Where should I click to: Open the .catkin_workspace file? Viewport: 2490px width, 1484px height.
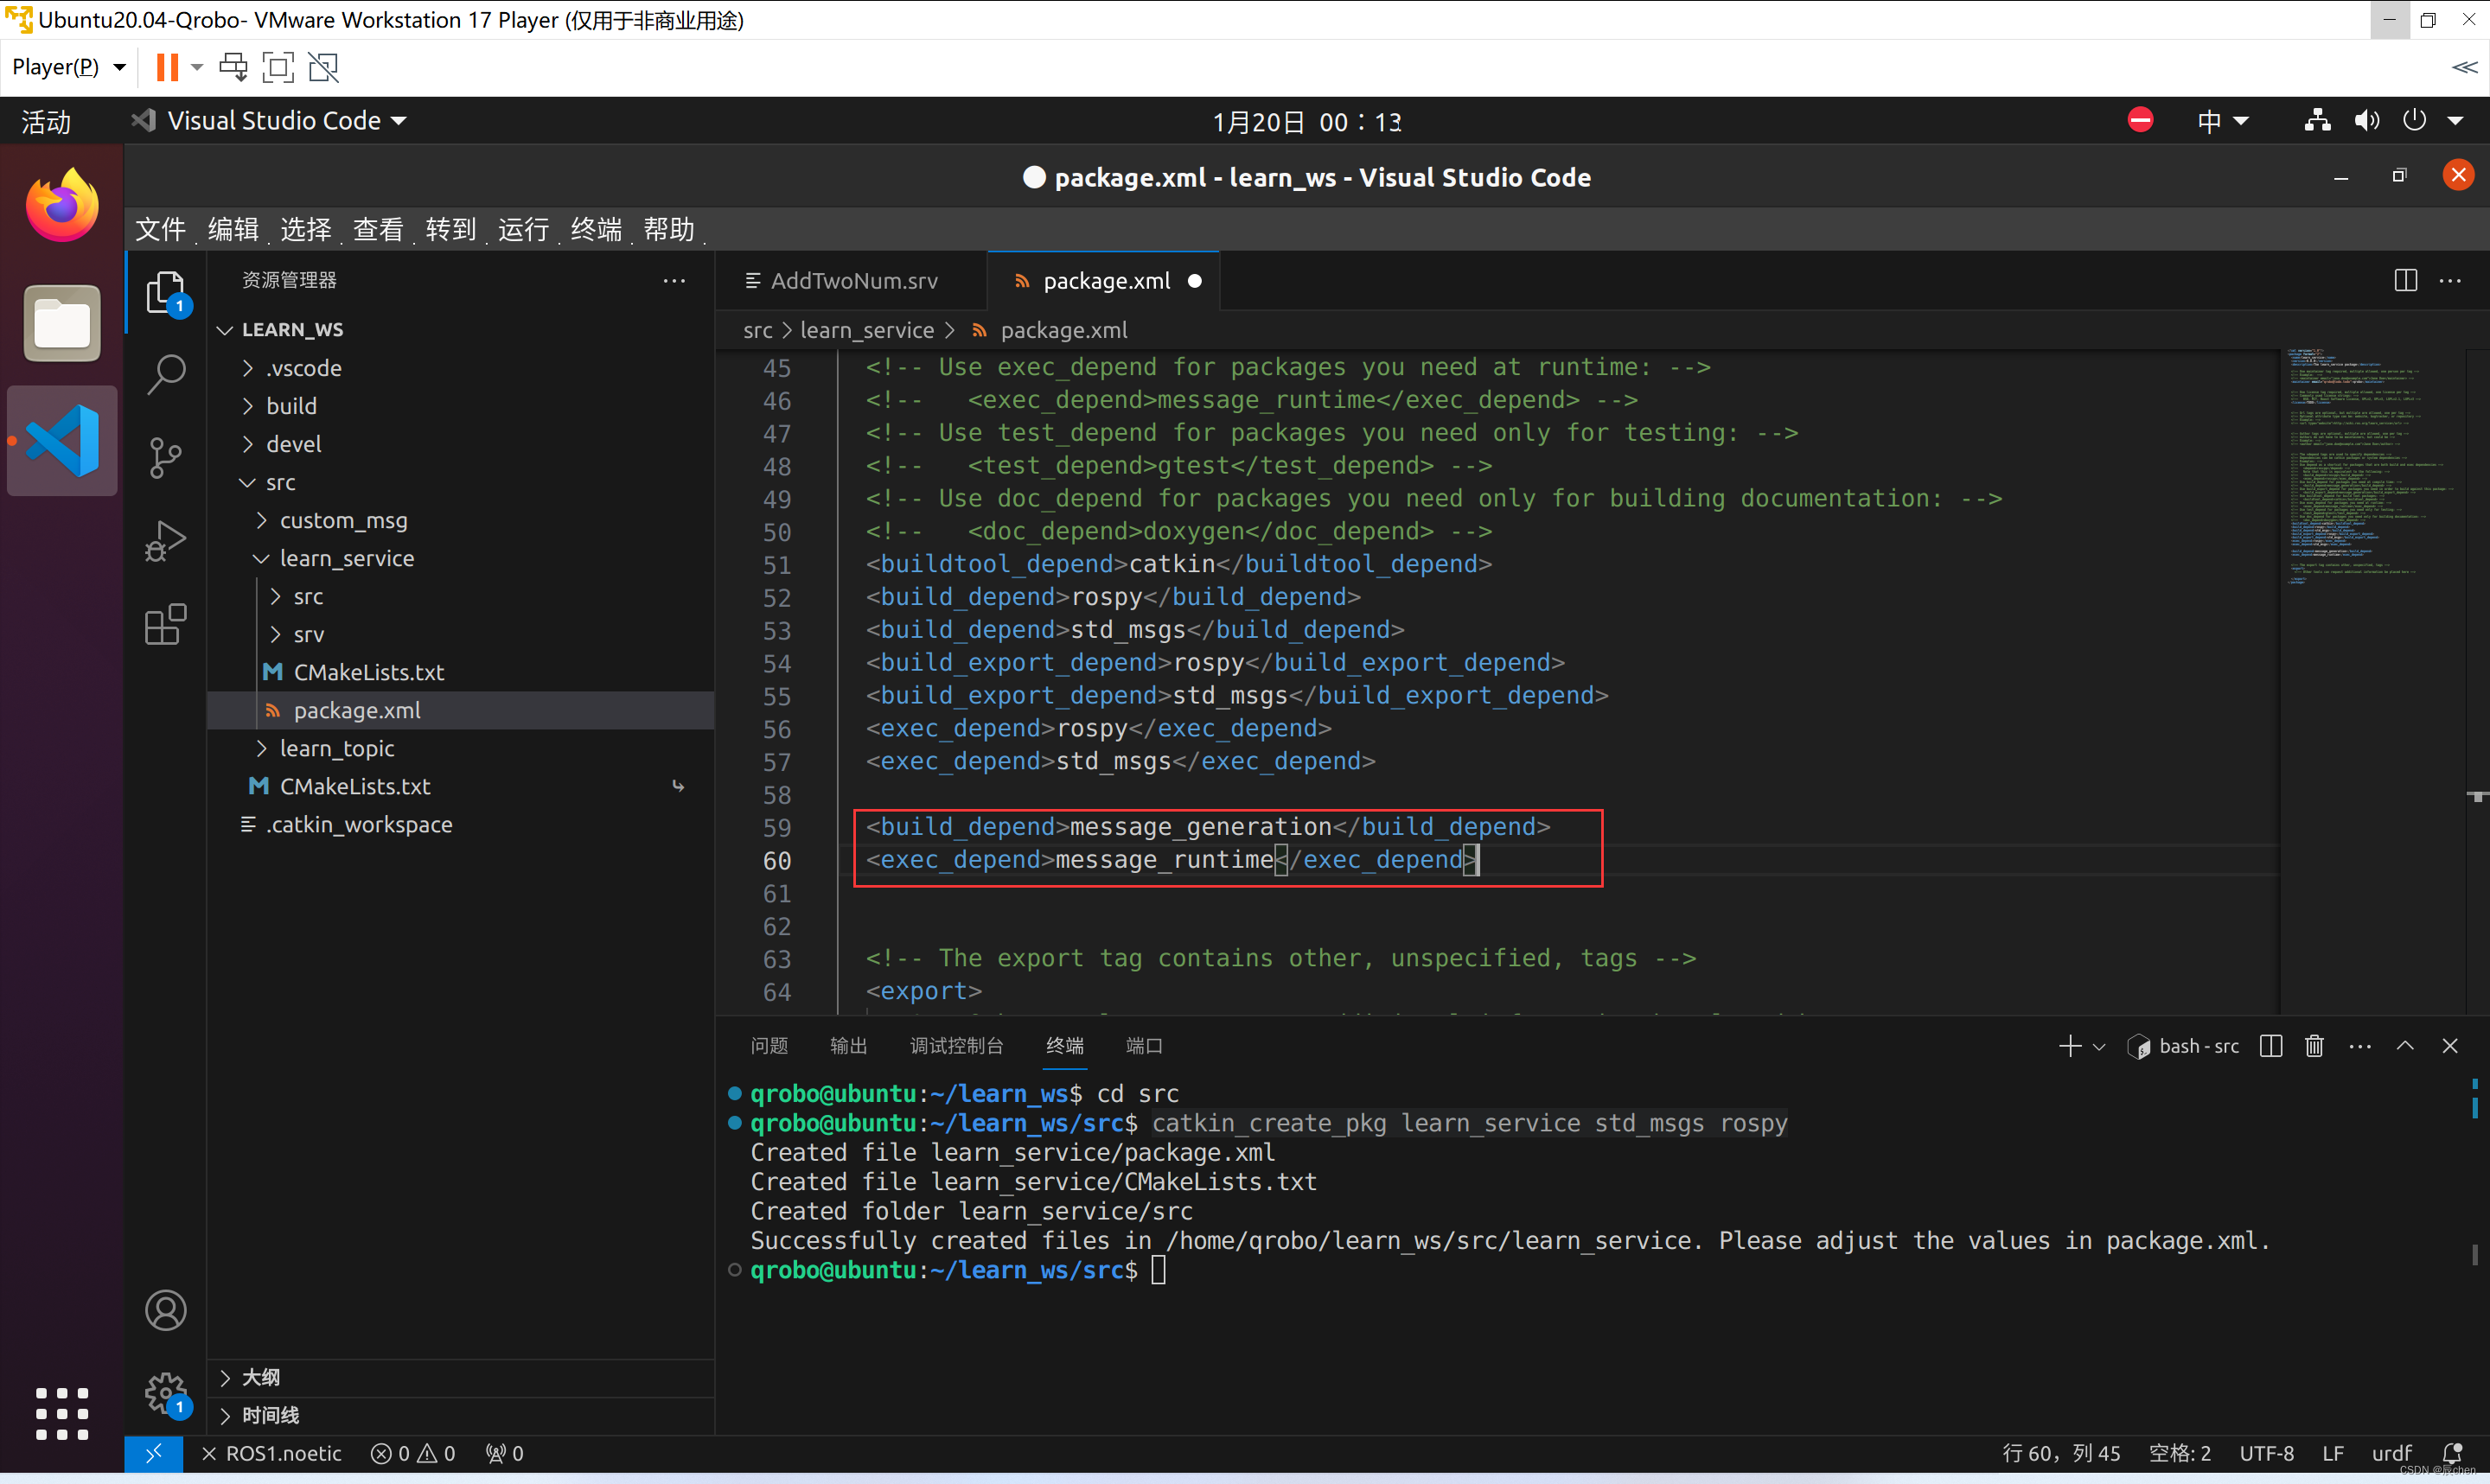point(359,824)
